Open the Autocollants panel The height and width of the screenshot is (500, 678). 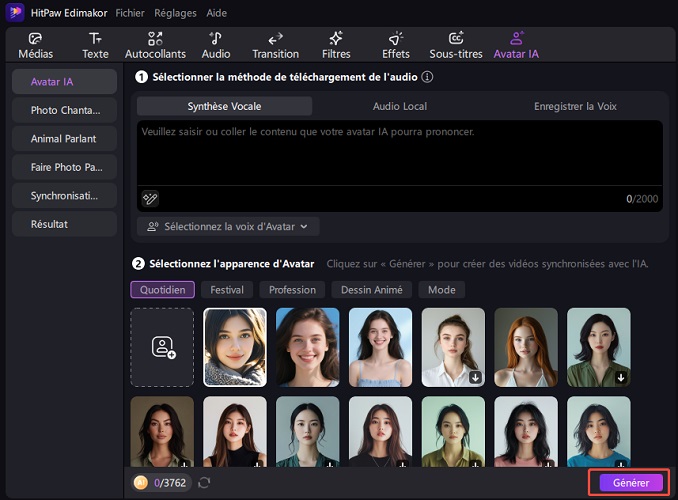click(x=155, y=45)
